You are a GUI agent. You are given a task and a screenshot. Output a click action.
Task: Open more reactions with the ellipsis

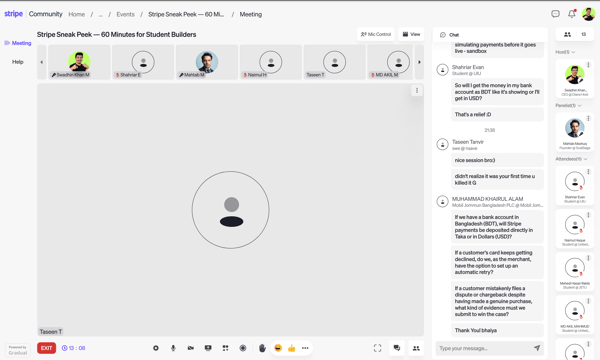tap(305, 348)
